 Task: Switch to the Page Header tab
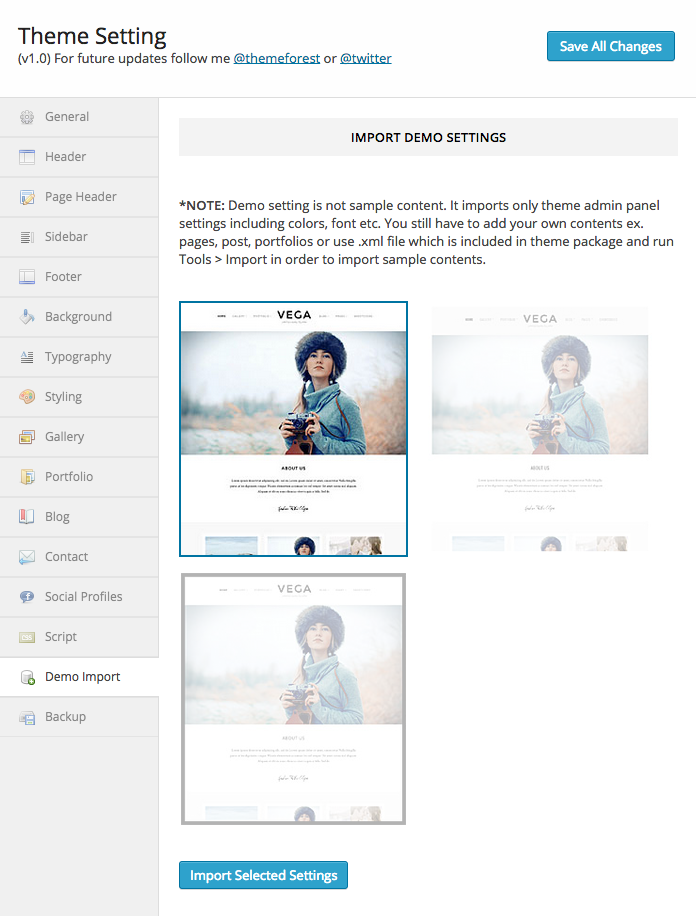point(80,197)
